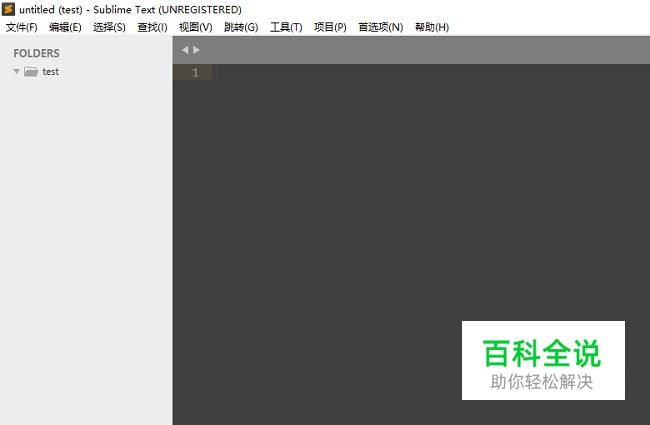Screen dimensions: 650x425
Task: Click the test folder icon in sidebar
Action: pyautogui.click(x=31, y=71)
